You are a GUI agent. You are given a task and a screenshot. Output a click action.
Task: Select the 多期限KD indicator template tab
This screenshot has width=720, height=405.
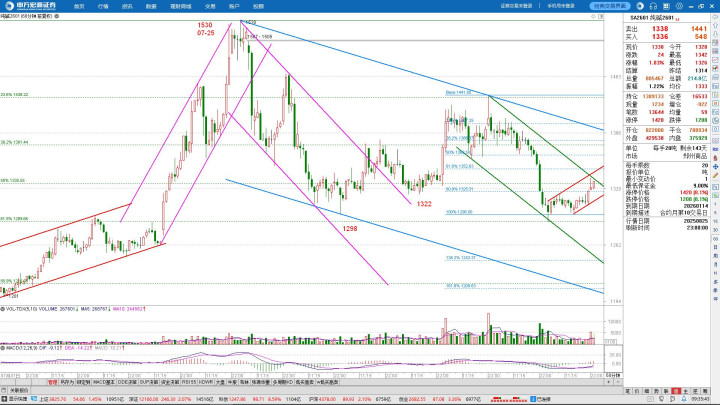point(283,382)
